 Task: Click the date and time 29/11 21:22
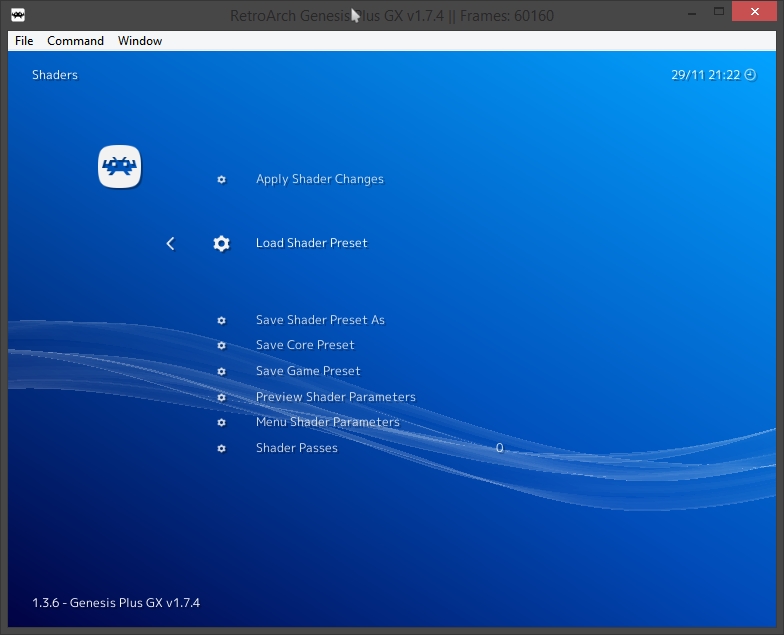pos(706,75)
